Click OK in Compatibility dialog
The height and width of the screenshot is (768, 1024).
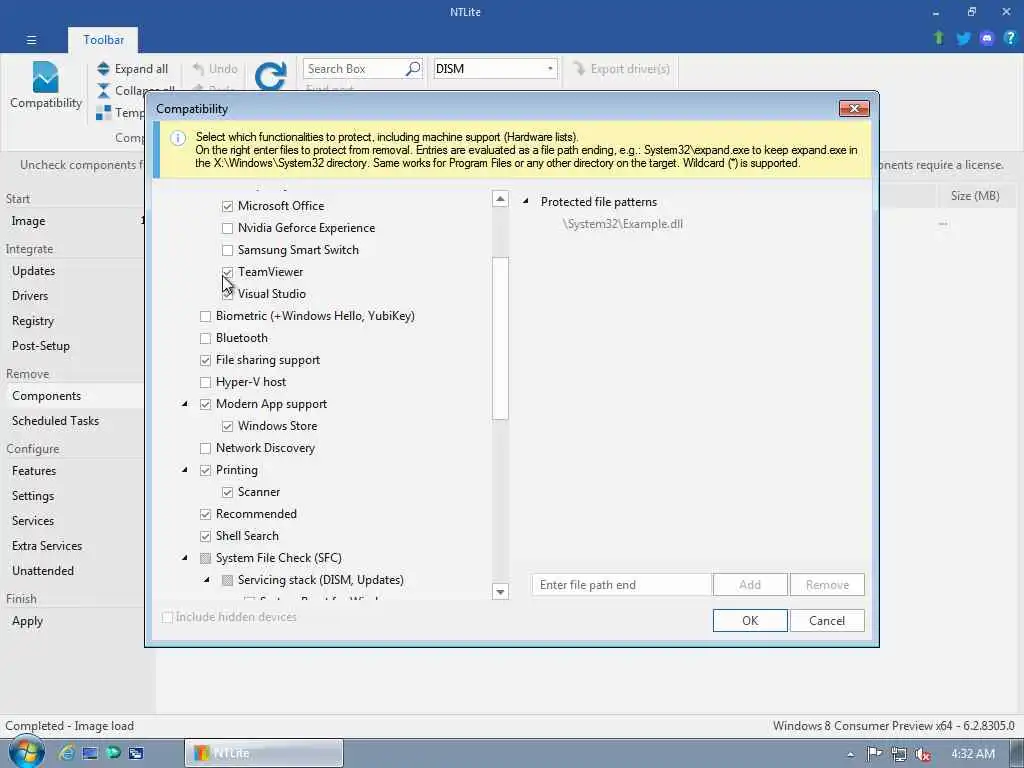tap(750, 620)
